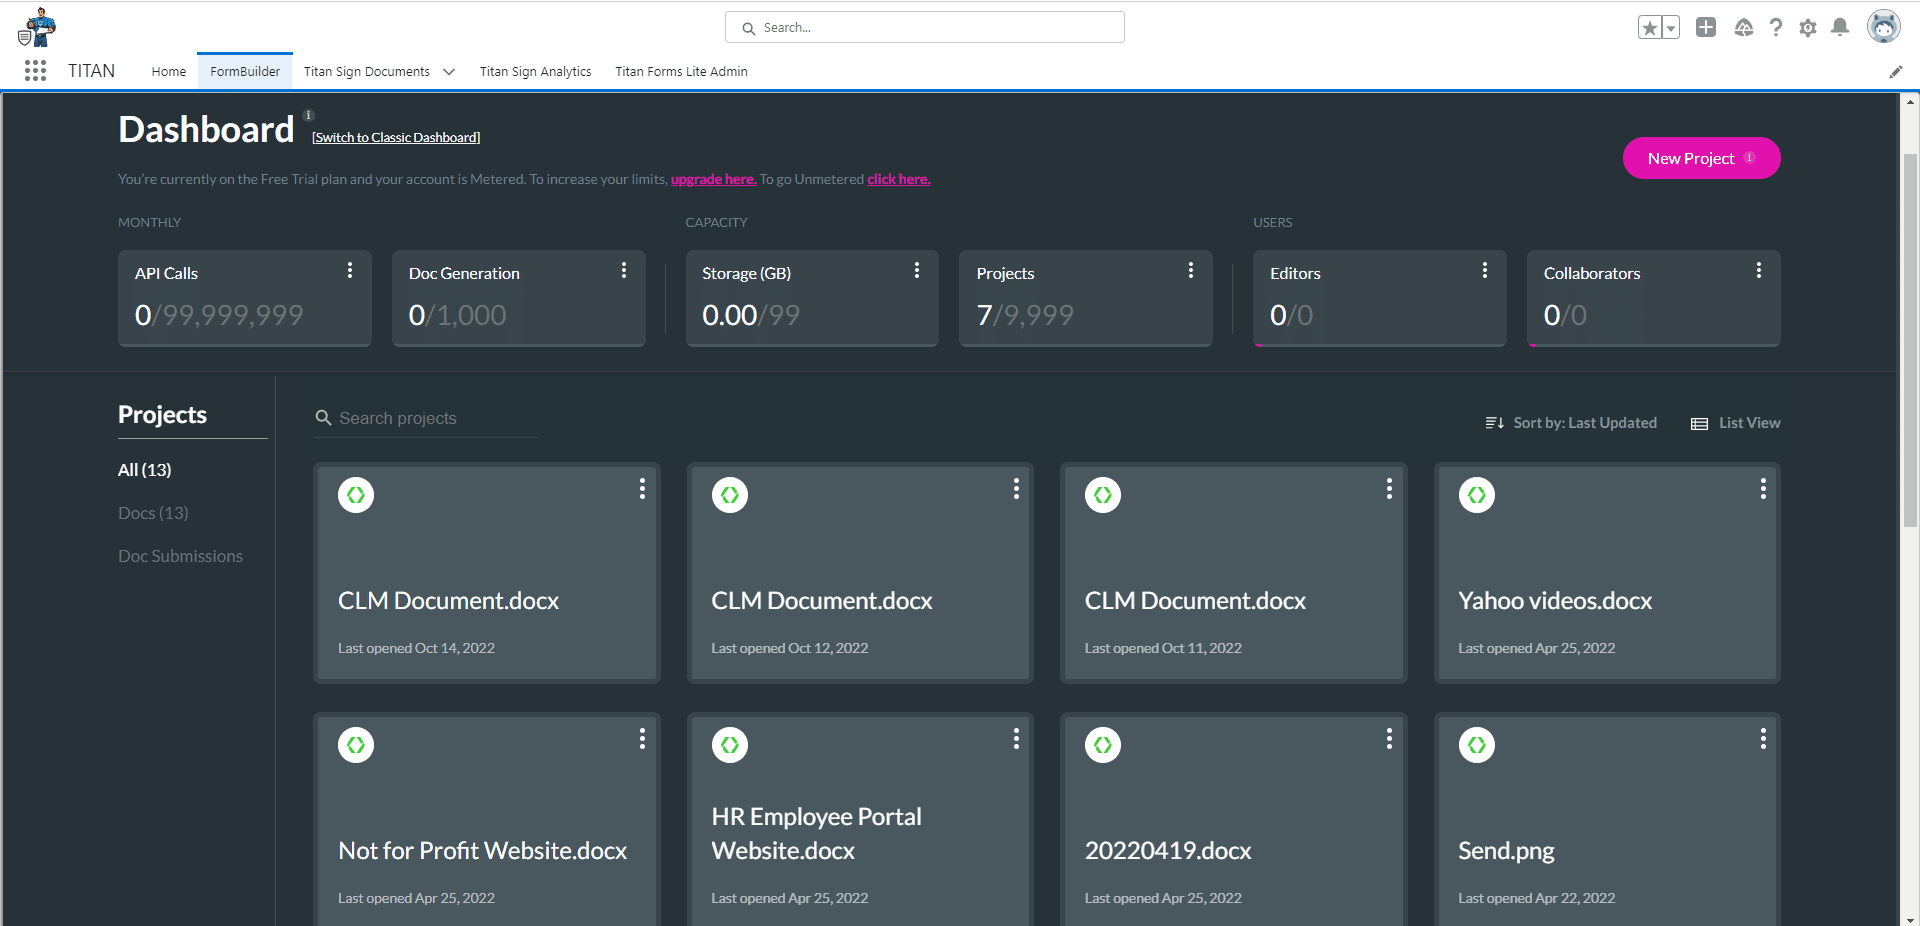Image resolution: width=1920 pixels, height=926 pixels.
Task: Open the Setup gear menu
Action: point(1808,27)
